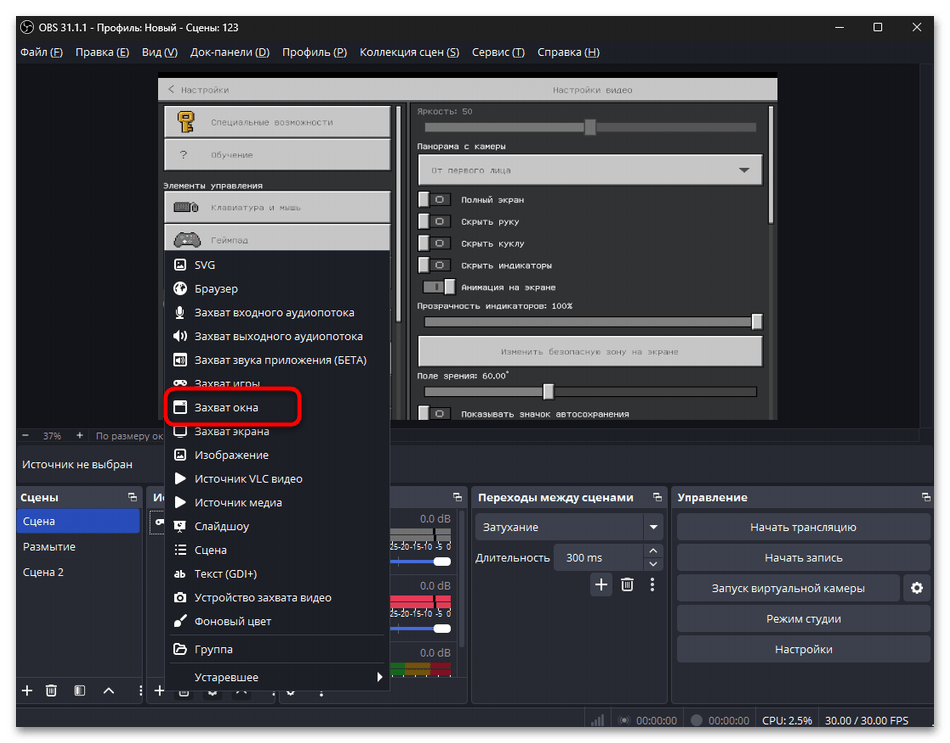Expand the Устаревшее submenu
Image resolution: width=950 pixels, height=743 pixels.
pos(277,677)
